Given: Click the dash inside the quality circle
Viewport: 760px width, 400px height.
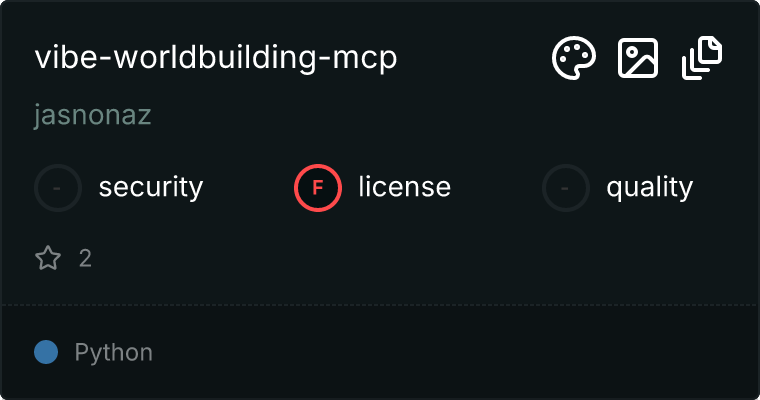Looking at the screenshot, I should [x=564, y=188].
